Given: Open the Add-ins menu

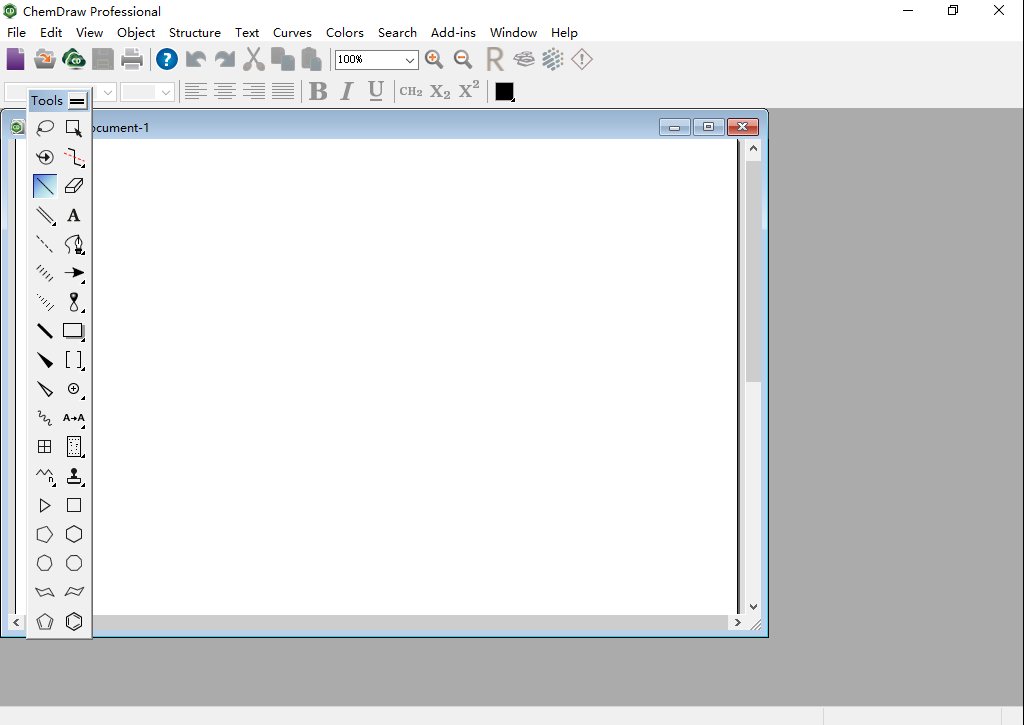Looking at the screenshot, I should point(453,33).
